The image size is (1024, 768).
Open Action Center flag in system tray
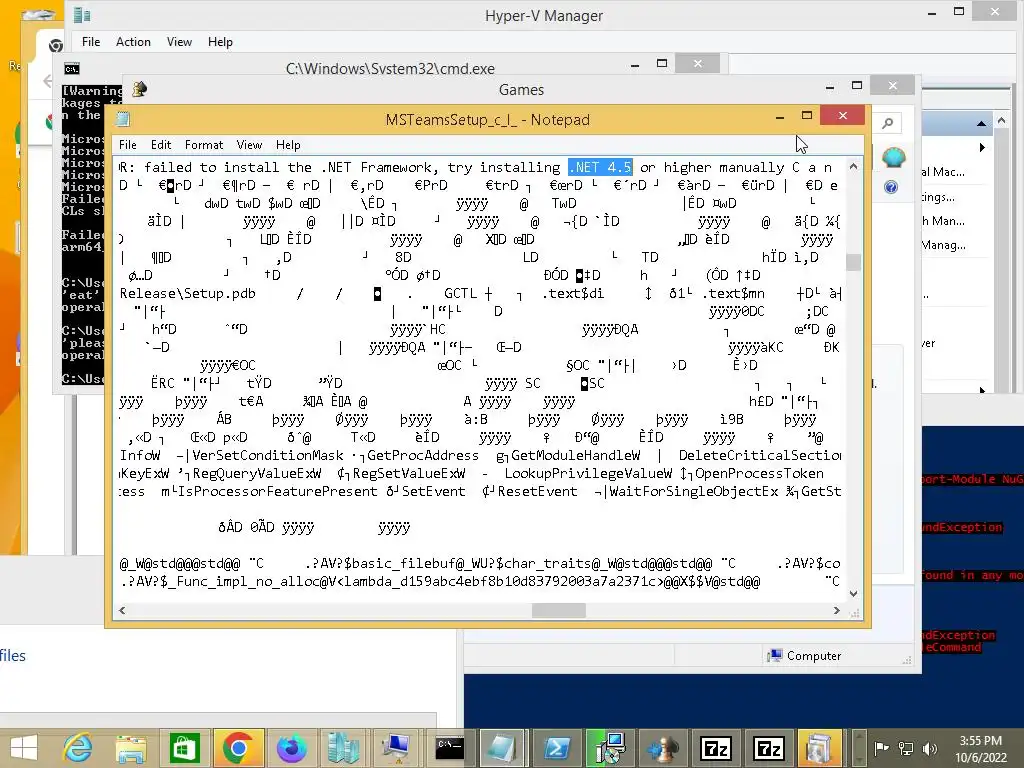[x=882, y=748]
